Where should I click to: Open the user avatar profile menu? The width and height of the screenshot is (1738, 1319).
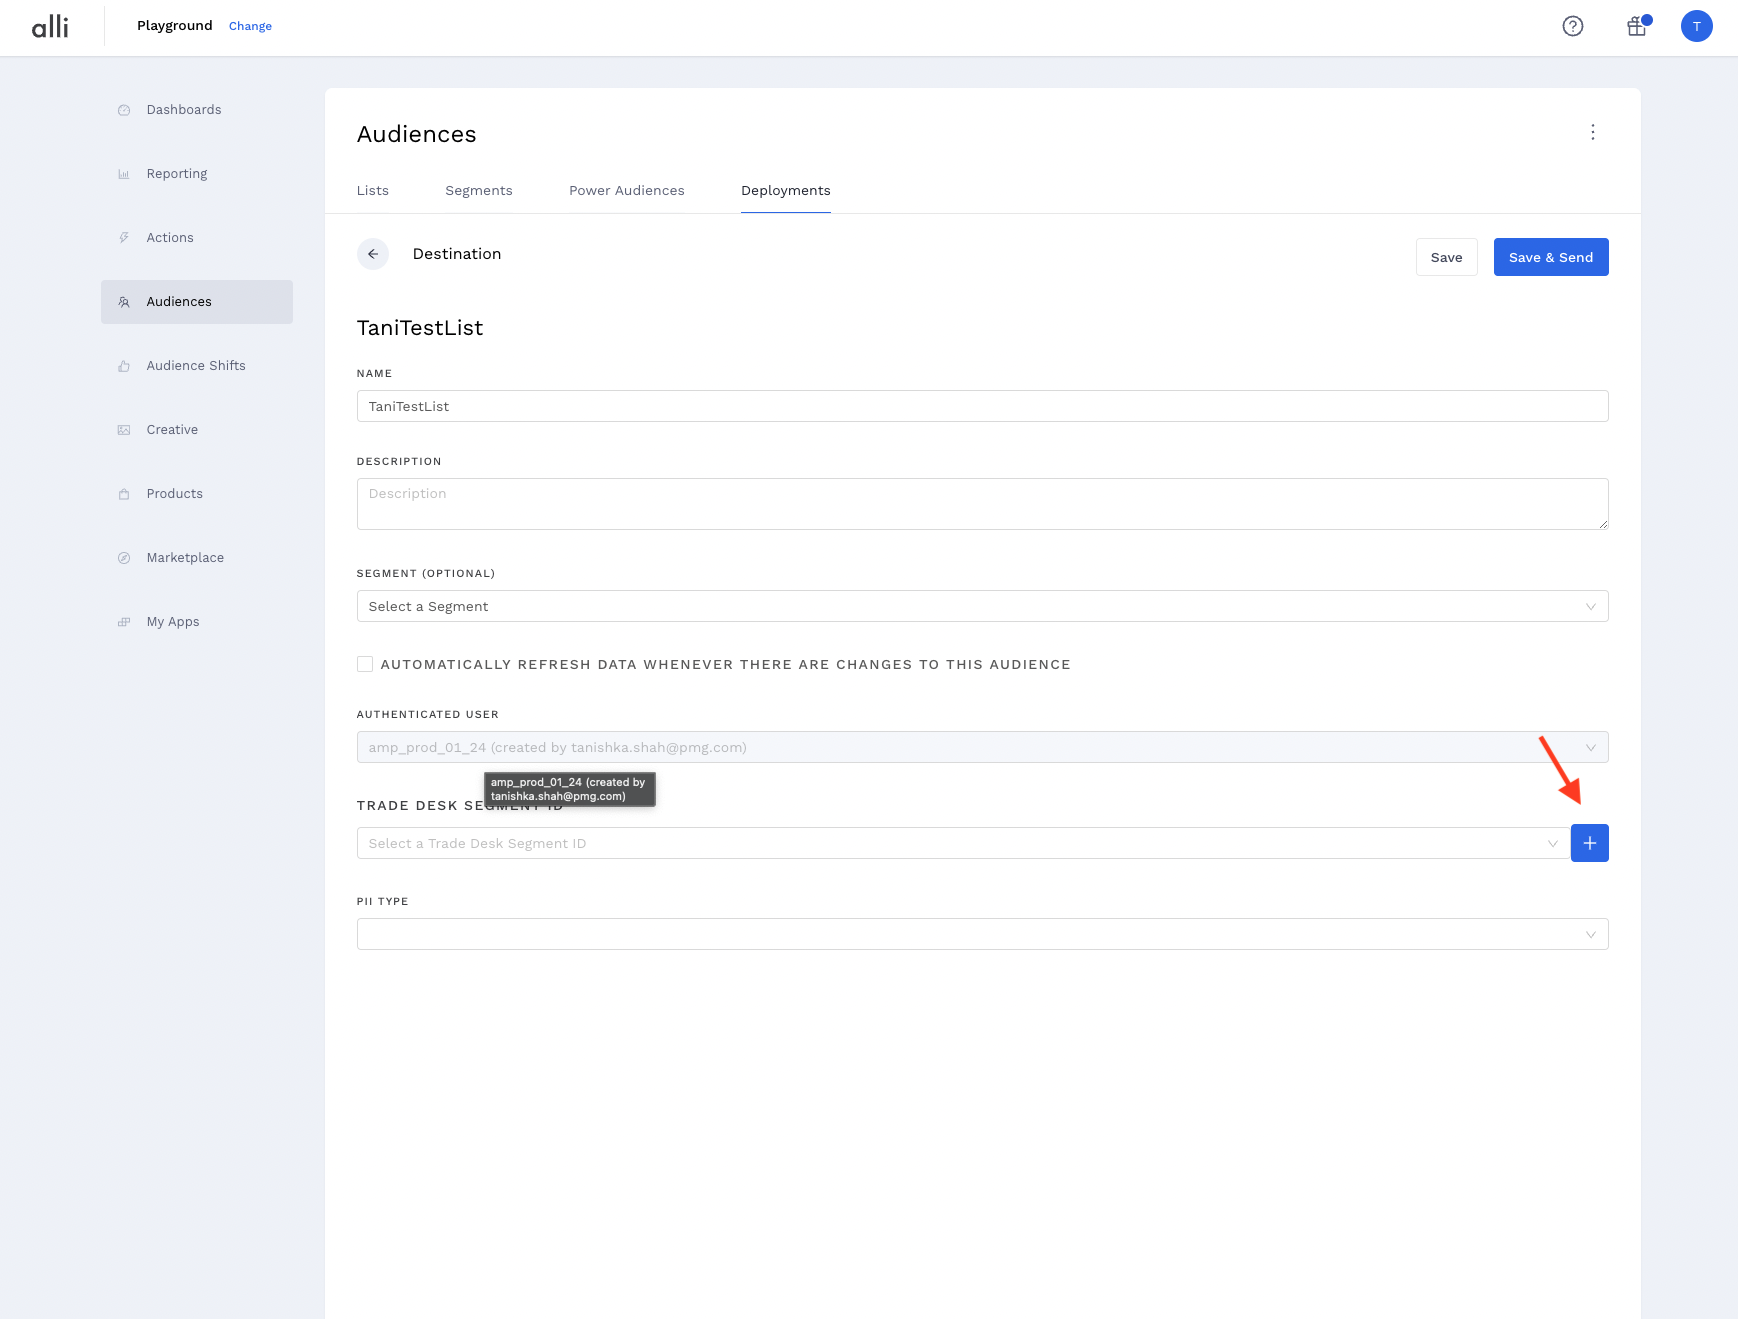click(x=1696, y=26)
